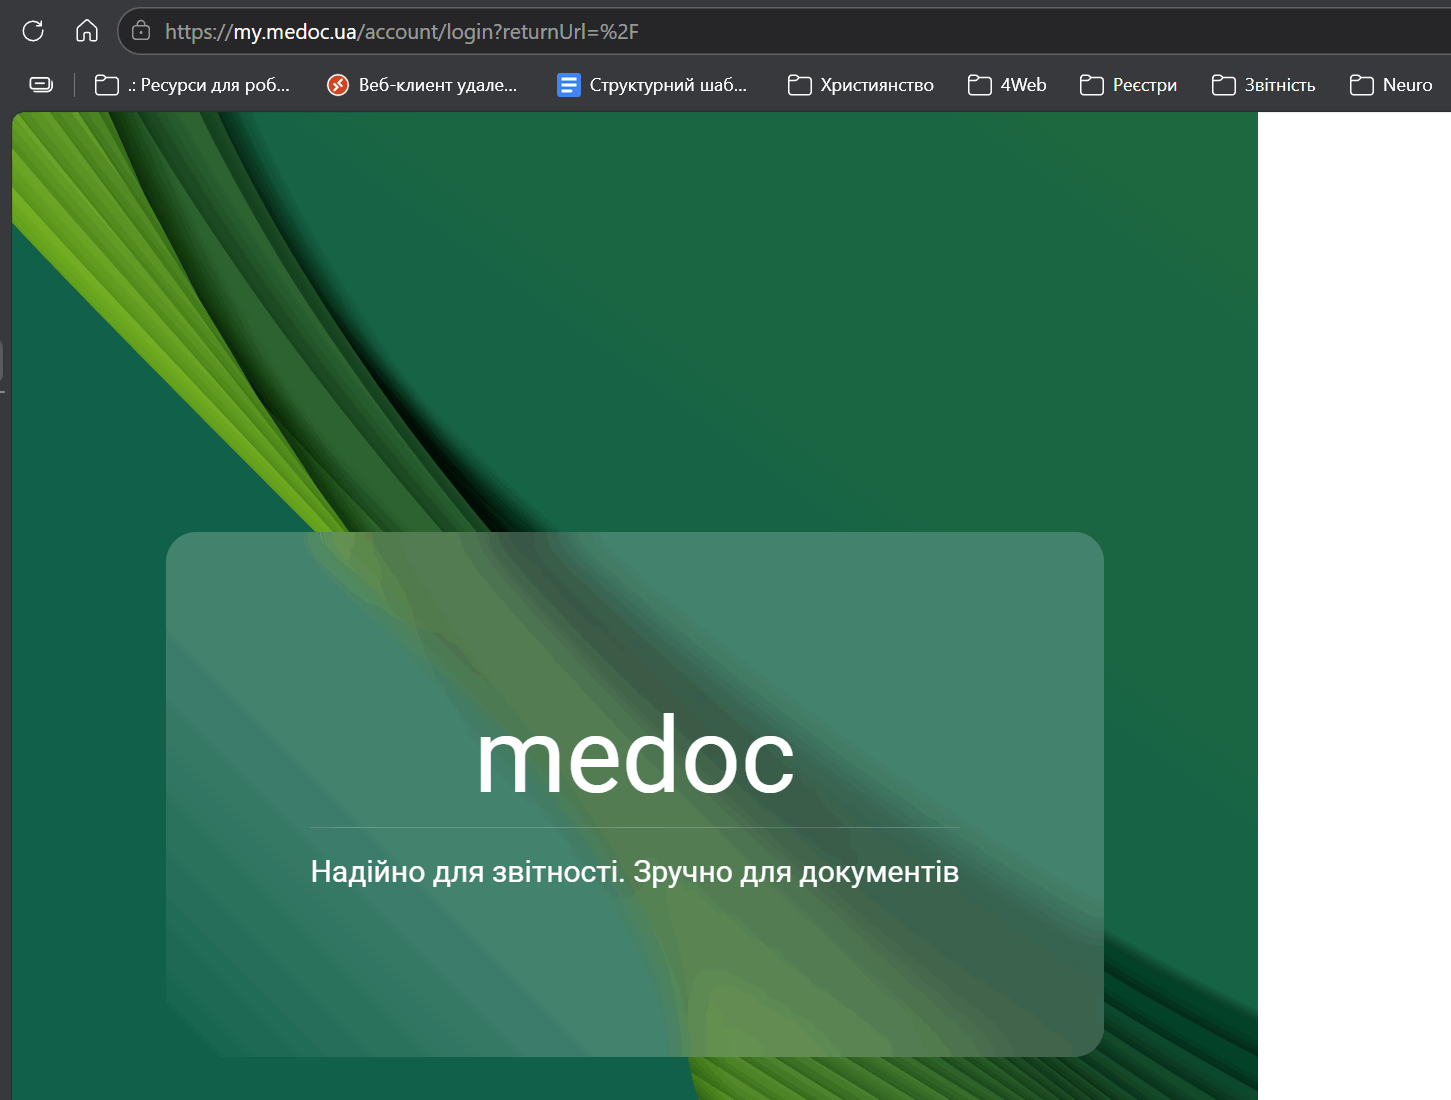Open the tab actions icon on bookmarks bar
Image resolution: width=1451 pixels, height=1100 pixels.
click(41, 85)
